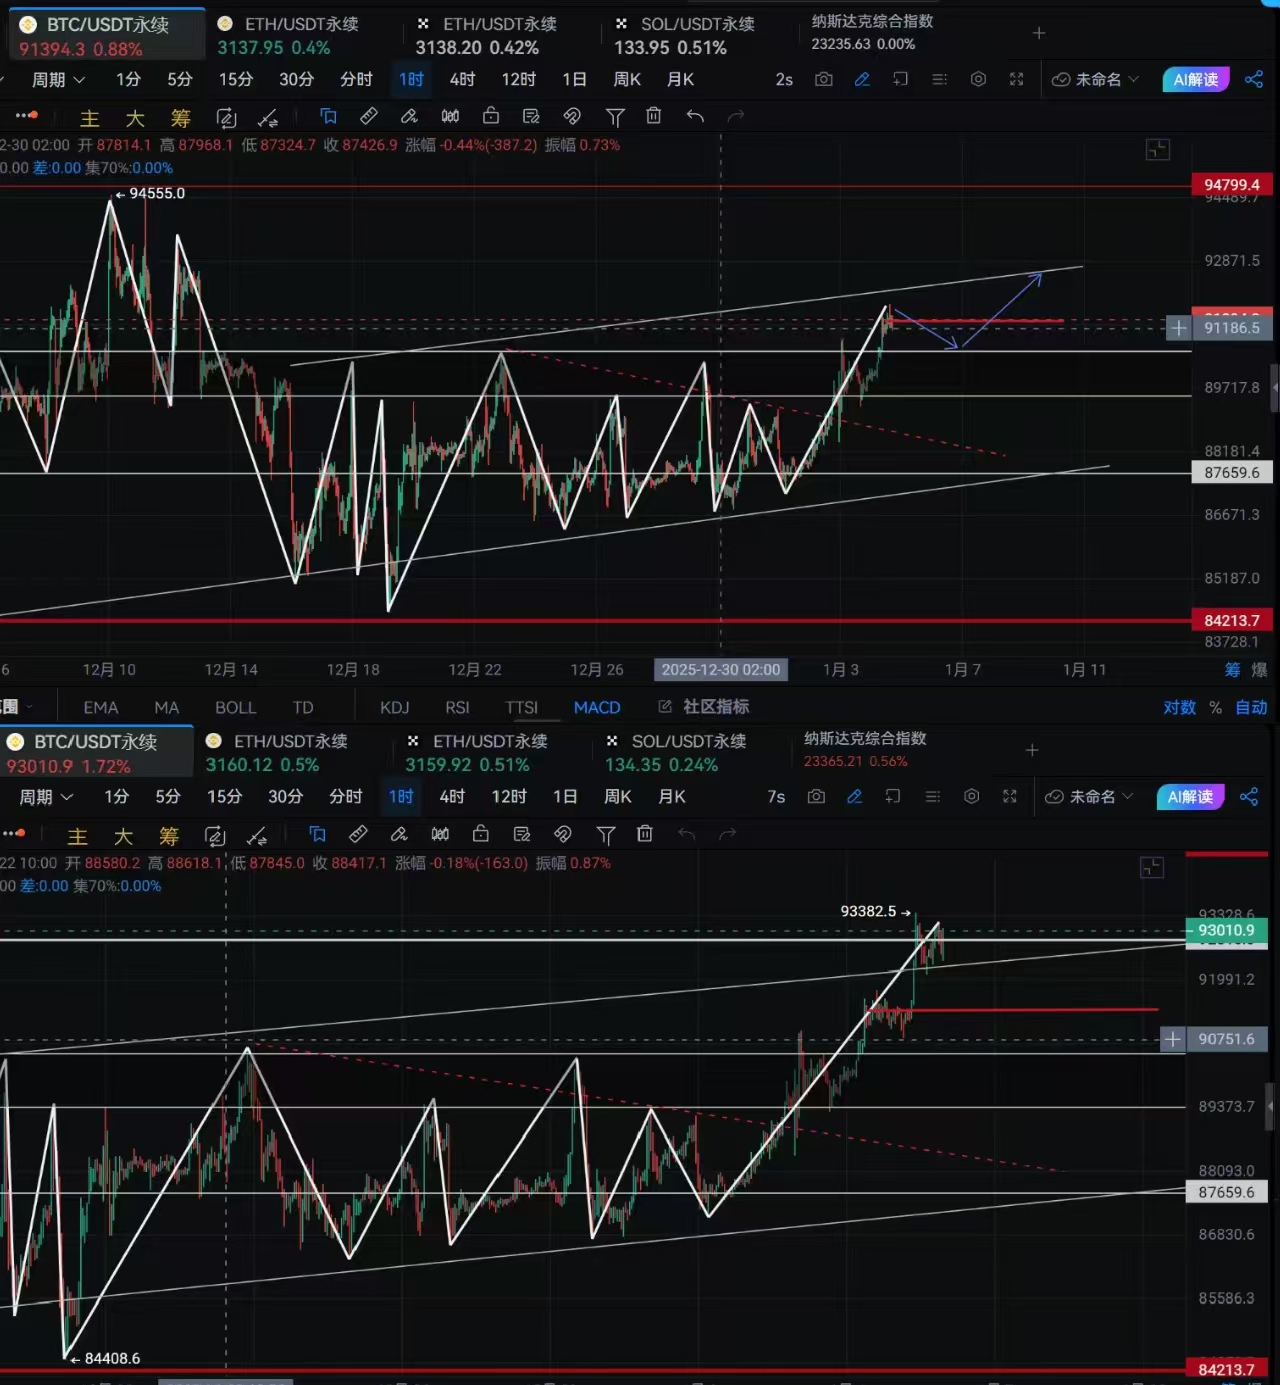Open the filter funnel in upper drawing toolbar

(615, 117)
